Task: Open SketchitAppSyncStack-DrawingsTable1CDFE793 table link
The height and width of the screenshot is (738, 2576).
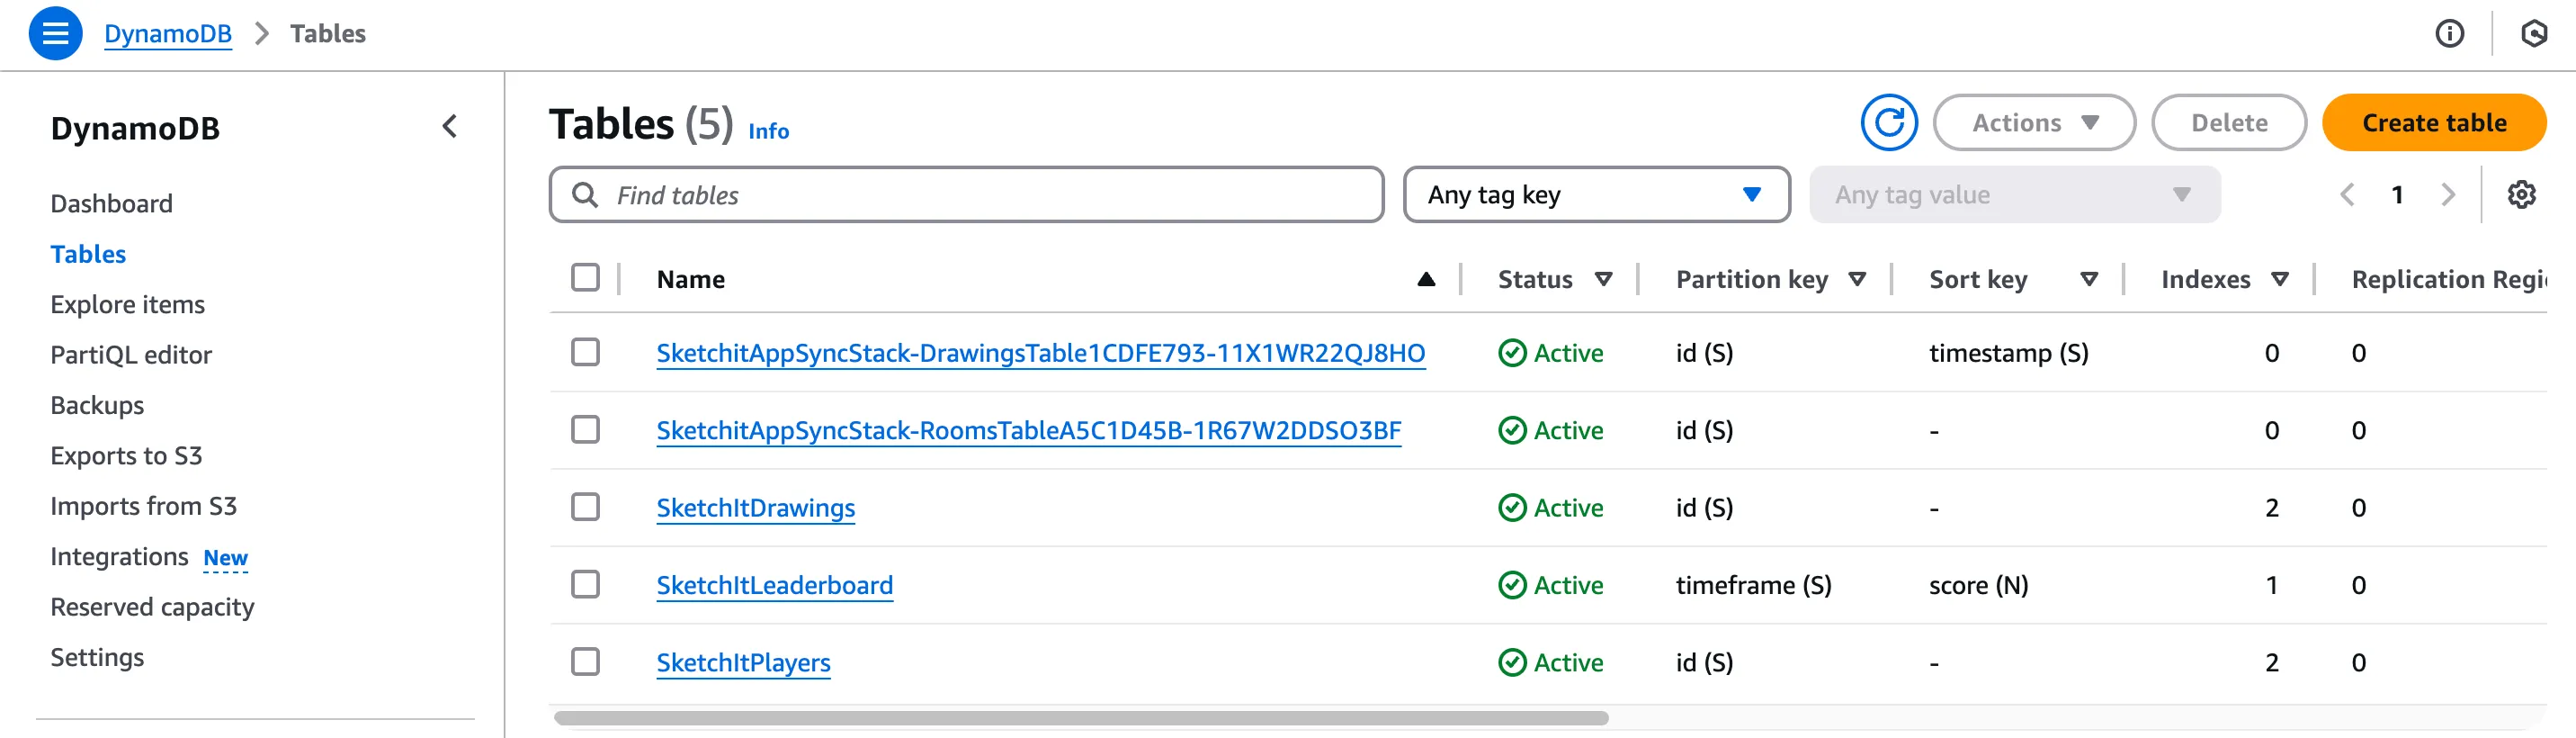Action: pos(1040,353)
